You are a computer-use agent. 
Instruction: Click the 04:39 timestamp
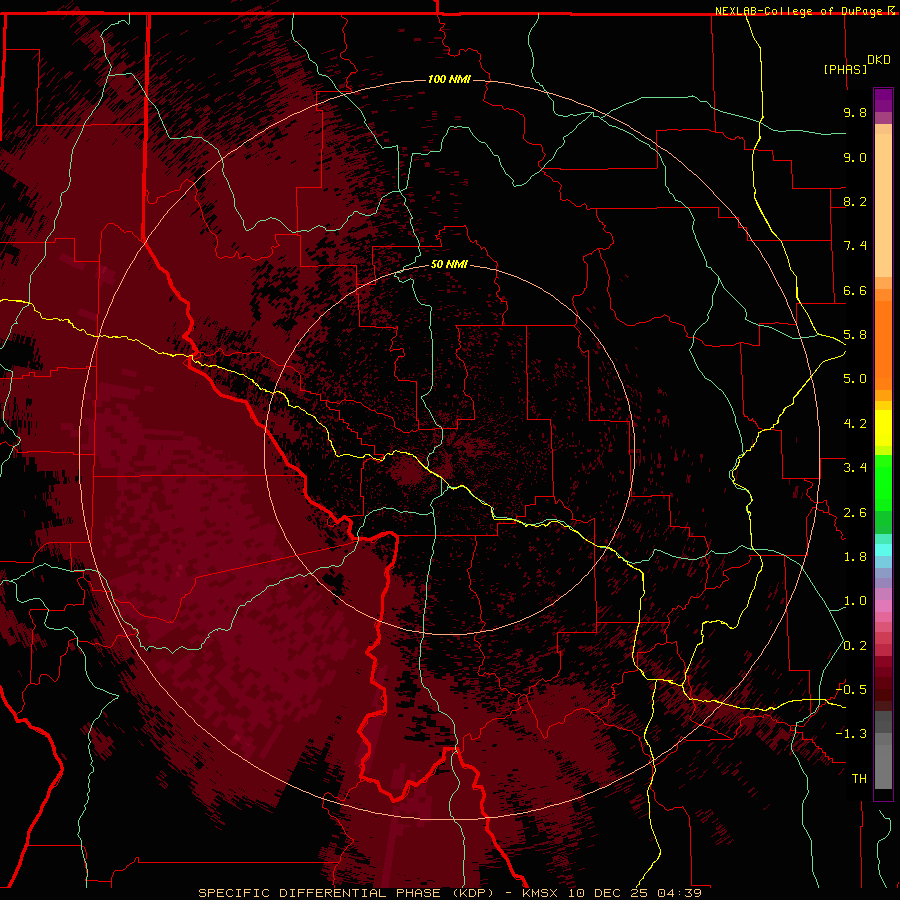tap(679, 893)
